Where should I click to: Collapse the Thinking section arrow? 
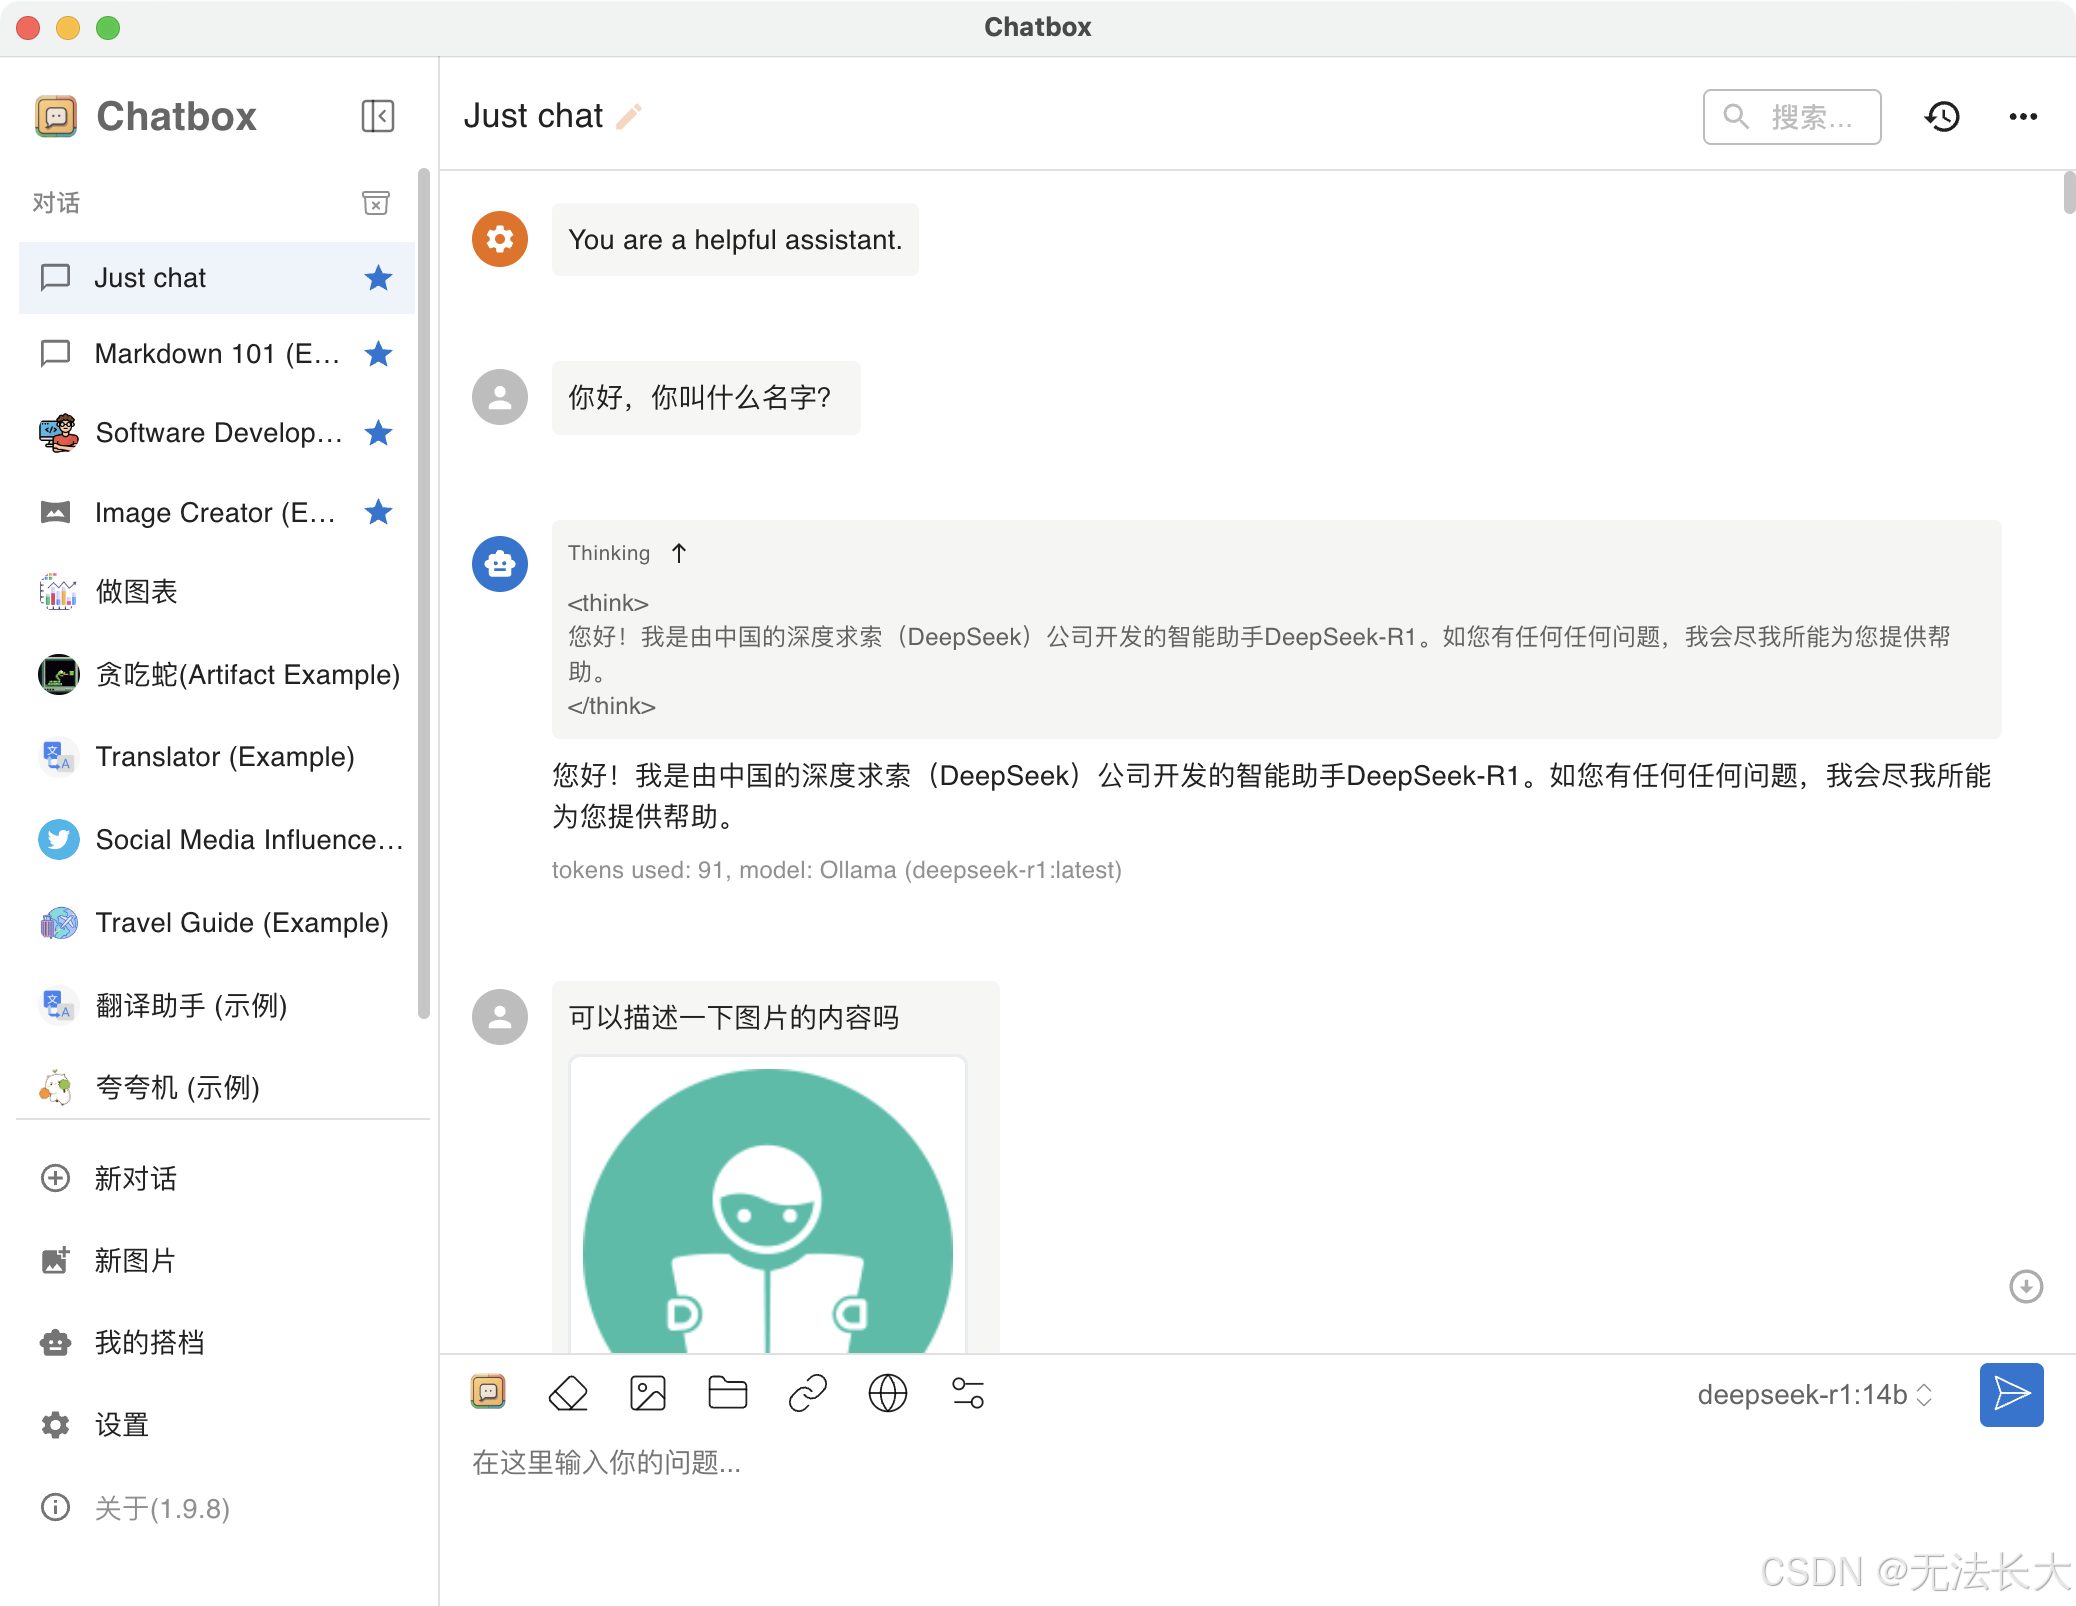tap(679, 553)
